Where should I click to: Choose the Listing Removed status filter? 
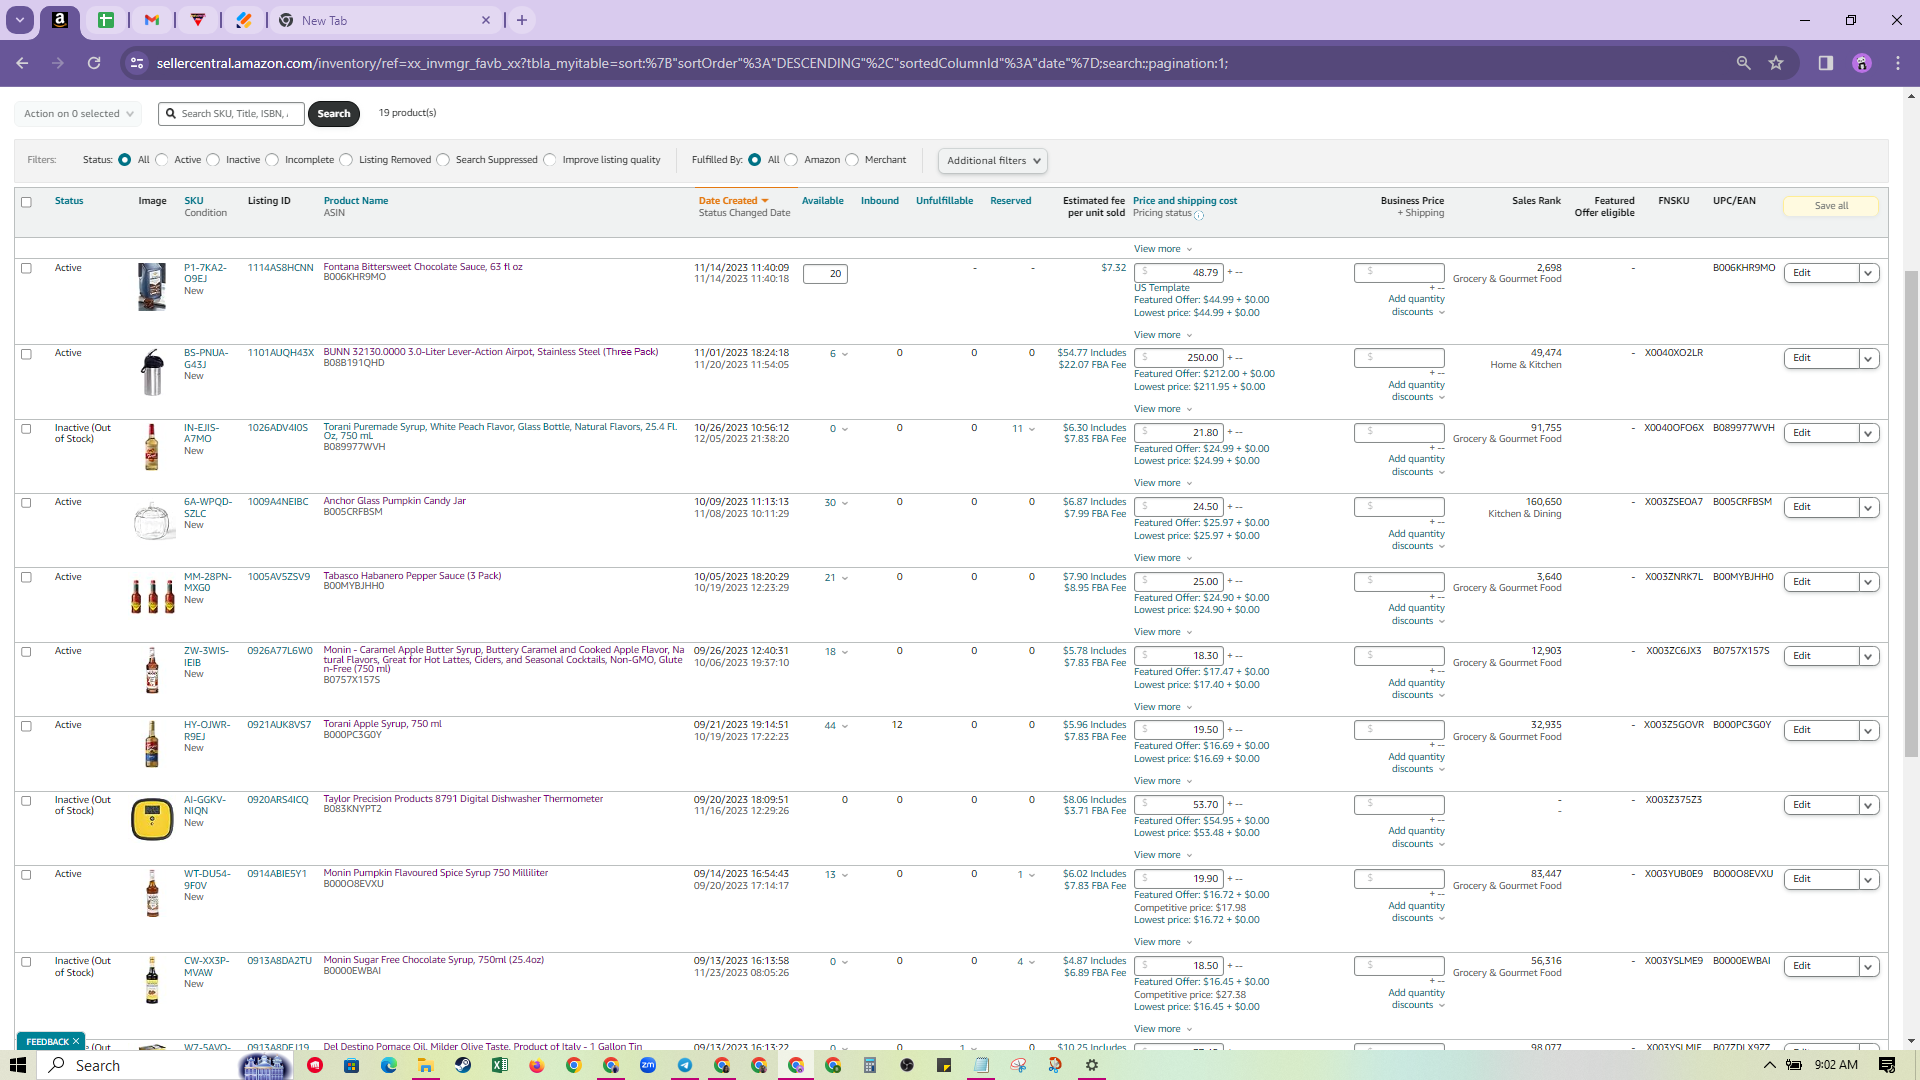(346, 160)
